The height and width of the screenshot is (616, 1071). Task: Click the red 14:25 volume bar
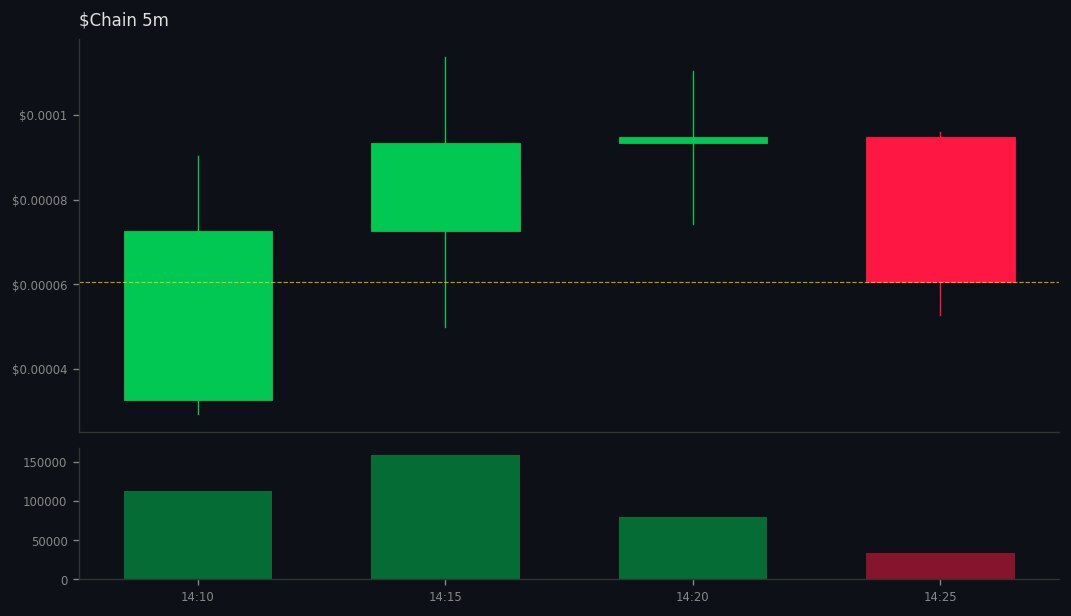click(x=940, y=565)
